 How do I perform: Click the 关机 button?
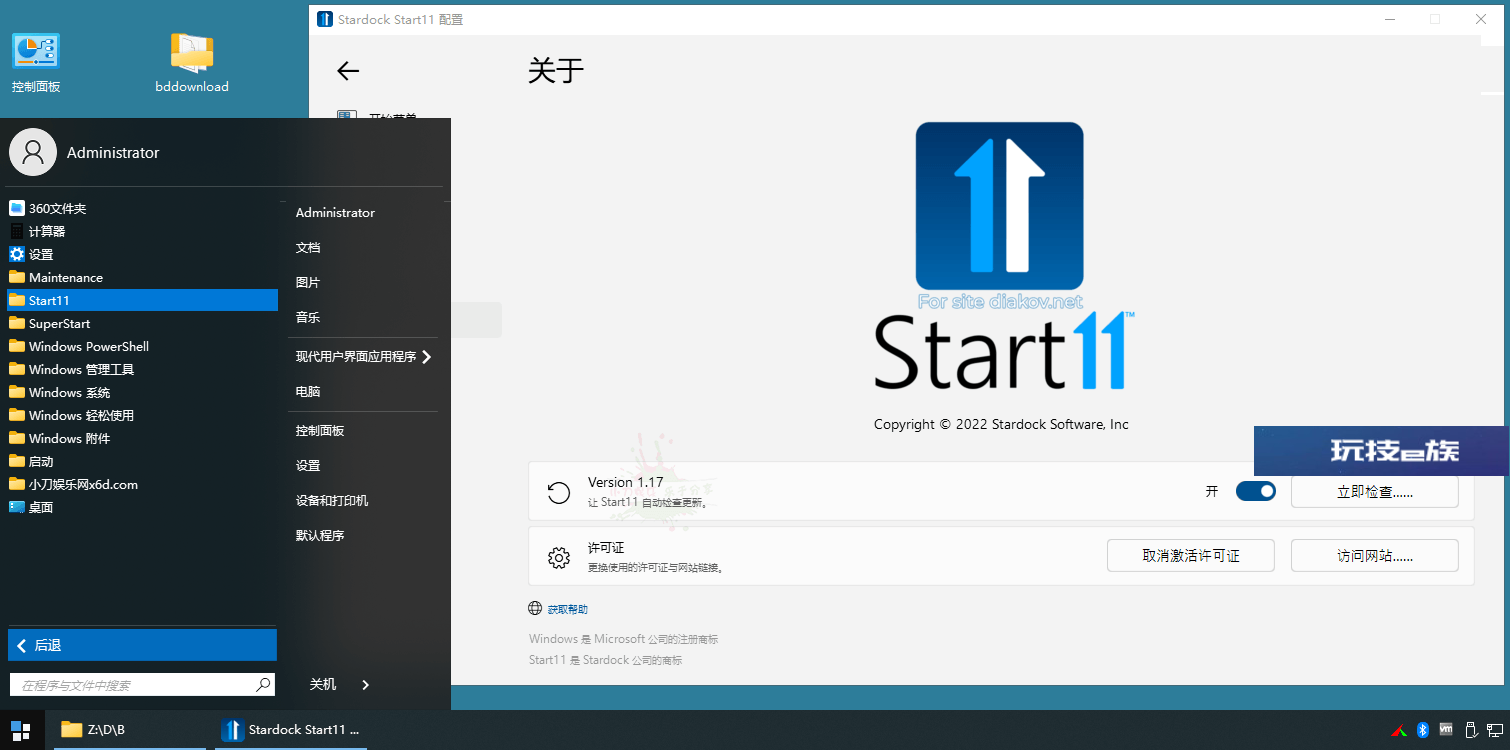click(323, 685)
